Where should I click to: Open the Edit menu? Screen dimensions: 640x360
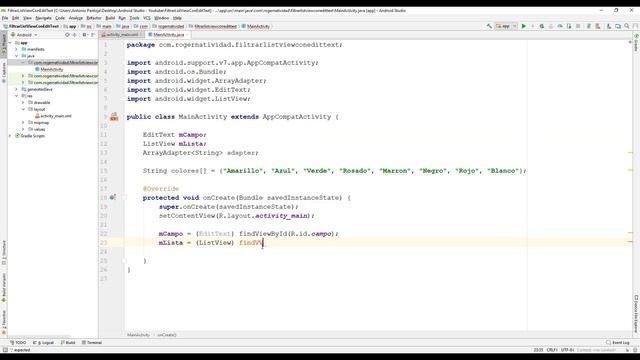tap(16, 18)
